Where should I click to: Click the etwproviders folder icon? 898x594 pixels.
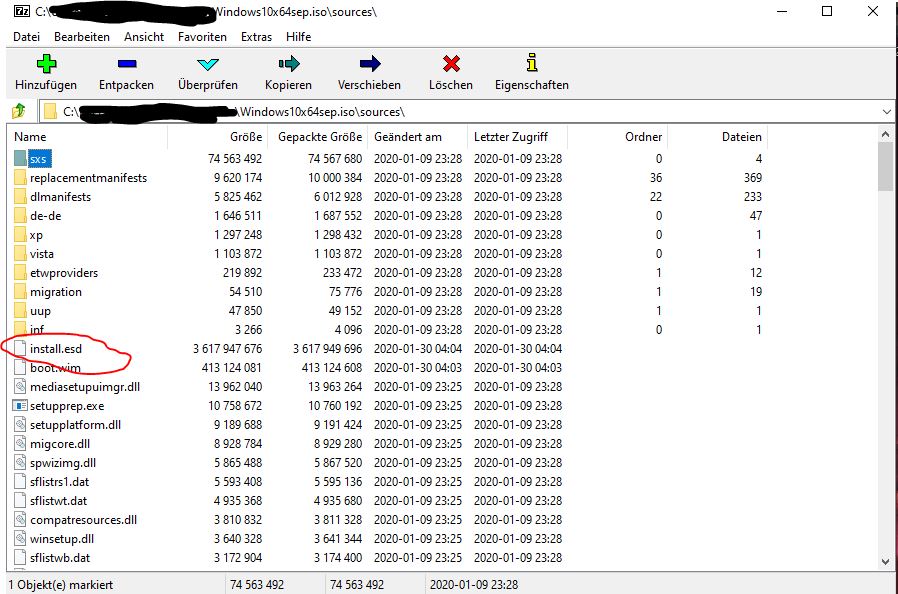20,273
